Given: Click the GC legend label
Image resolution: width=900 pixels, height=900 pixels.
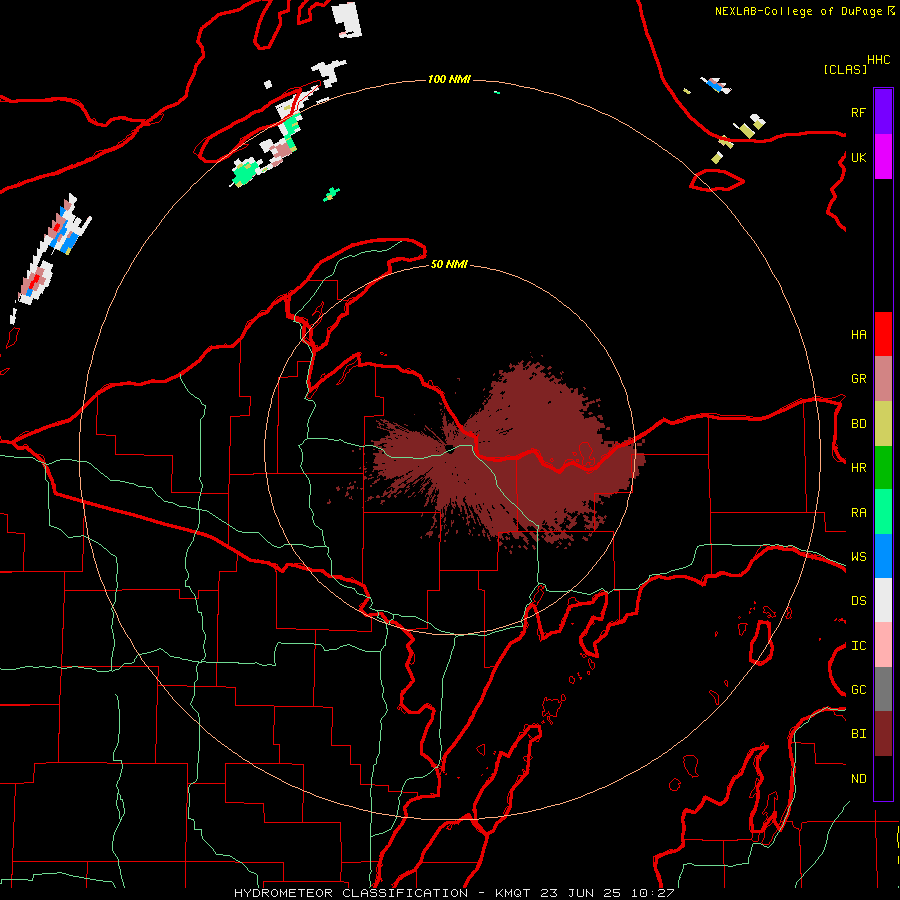Looking at the screenshot, I should point(858,690).
